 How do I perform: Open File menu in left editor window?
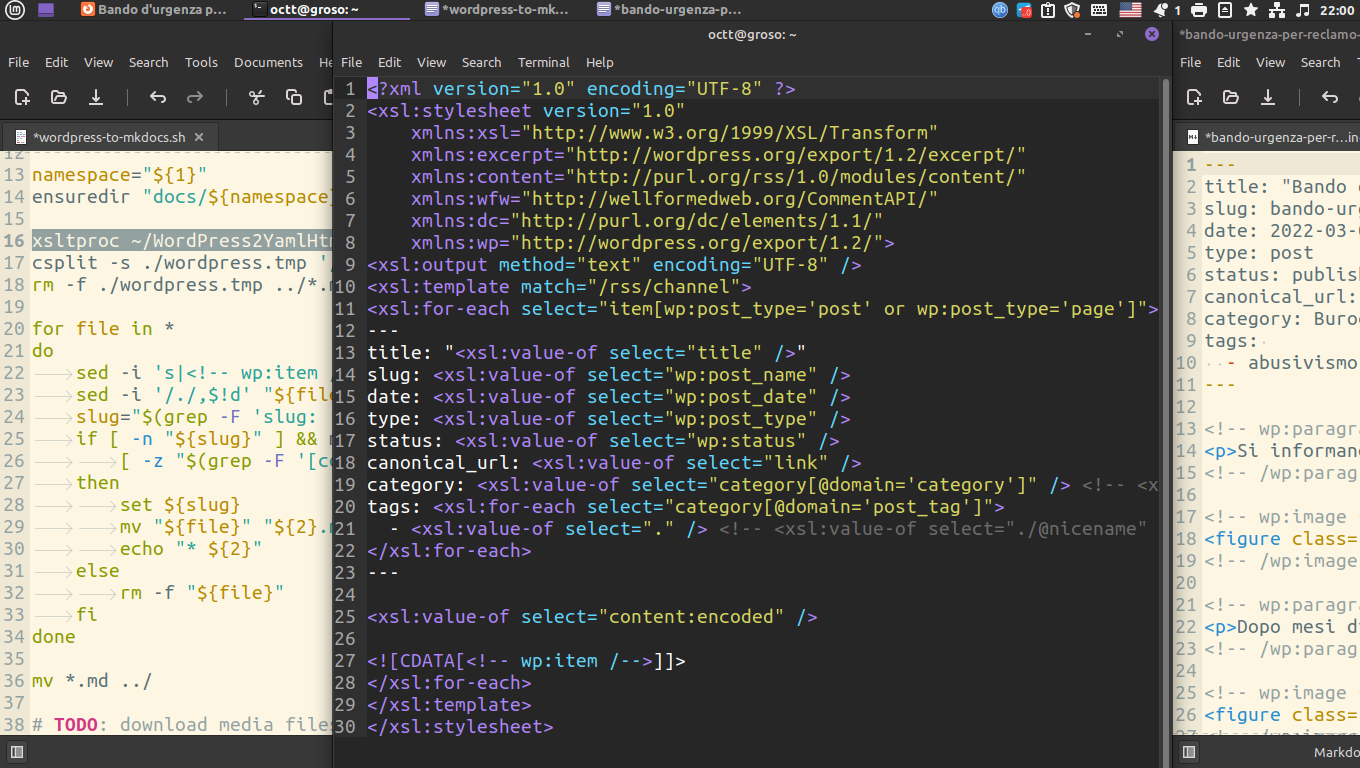coord(19,62)
